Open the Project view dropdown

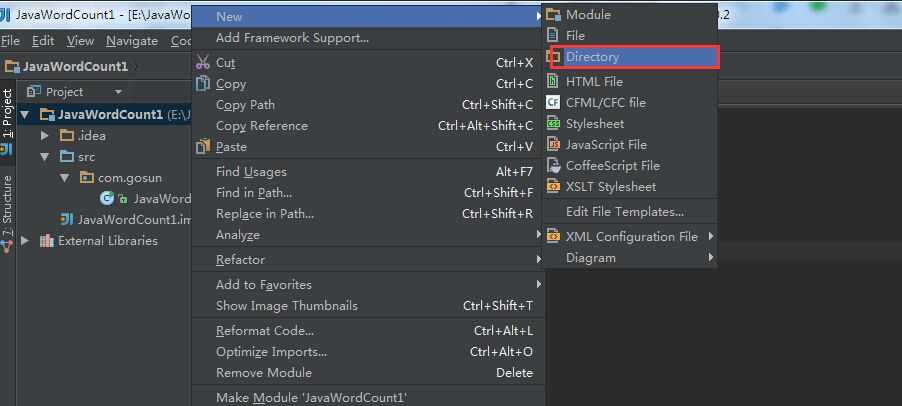[x=118, y=92]
